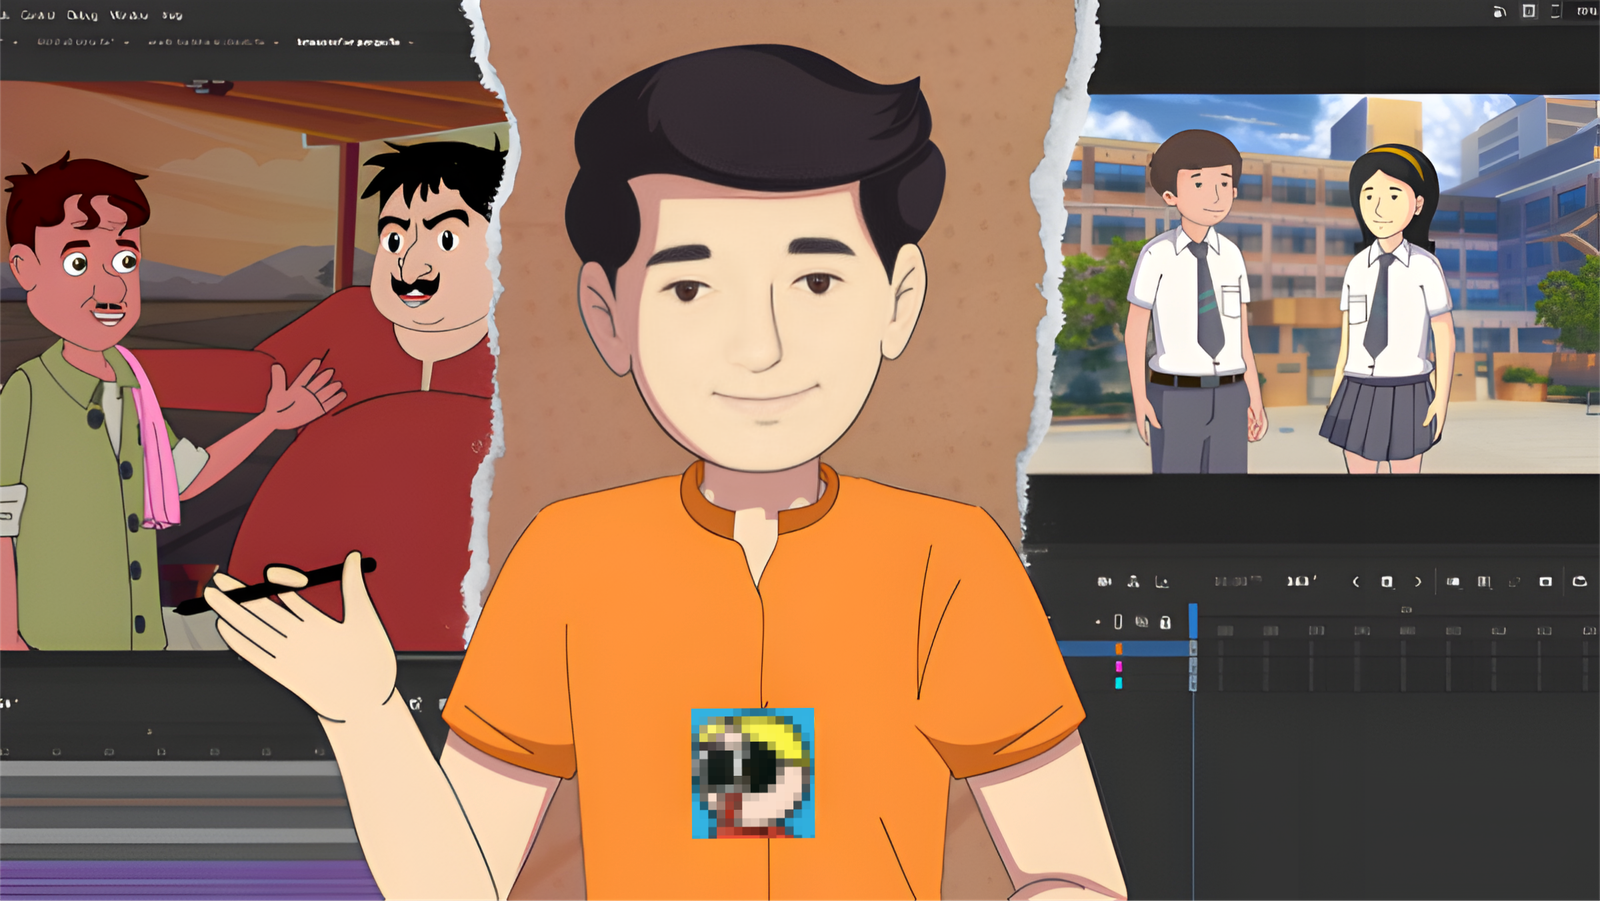The width and height of the screenshot is (1600, 901).
Task: Open the Control menu
Action: (x=38, y=15)
